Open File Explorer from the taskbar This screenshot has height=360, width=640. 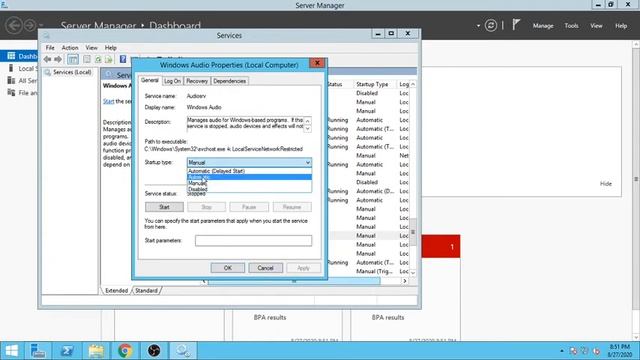click(x=96, y=351)
